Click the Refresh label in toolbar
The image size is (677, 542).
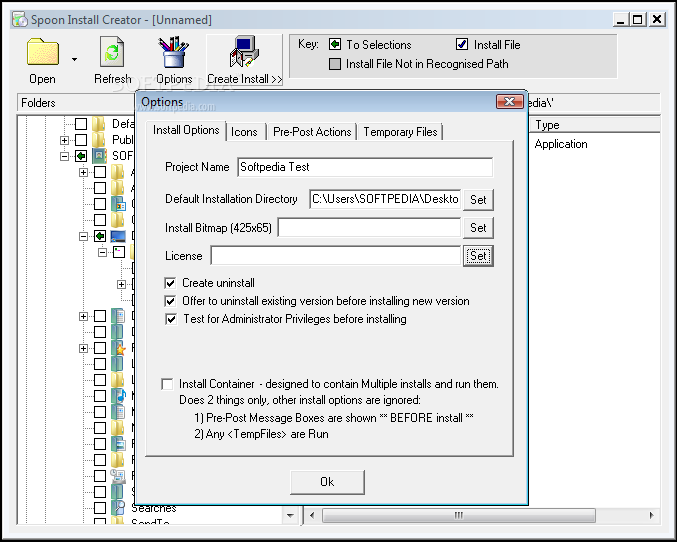pos(113,79)
